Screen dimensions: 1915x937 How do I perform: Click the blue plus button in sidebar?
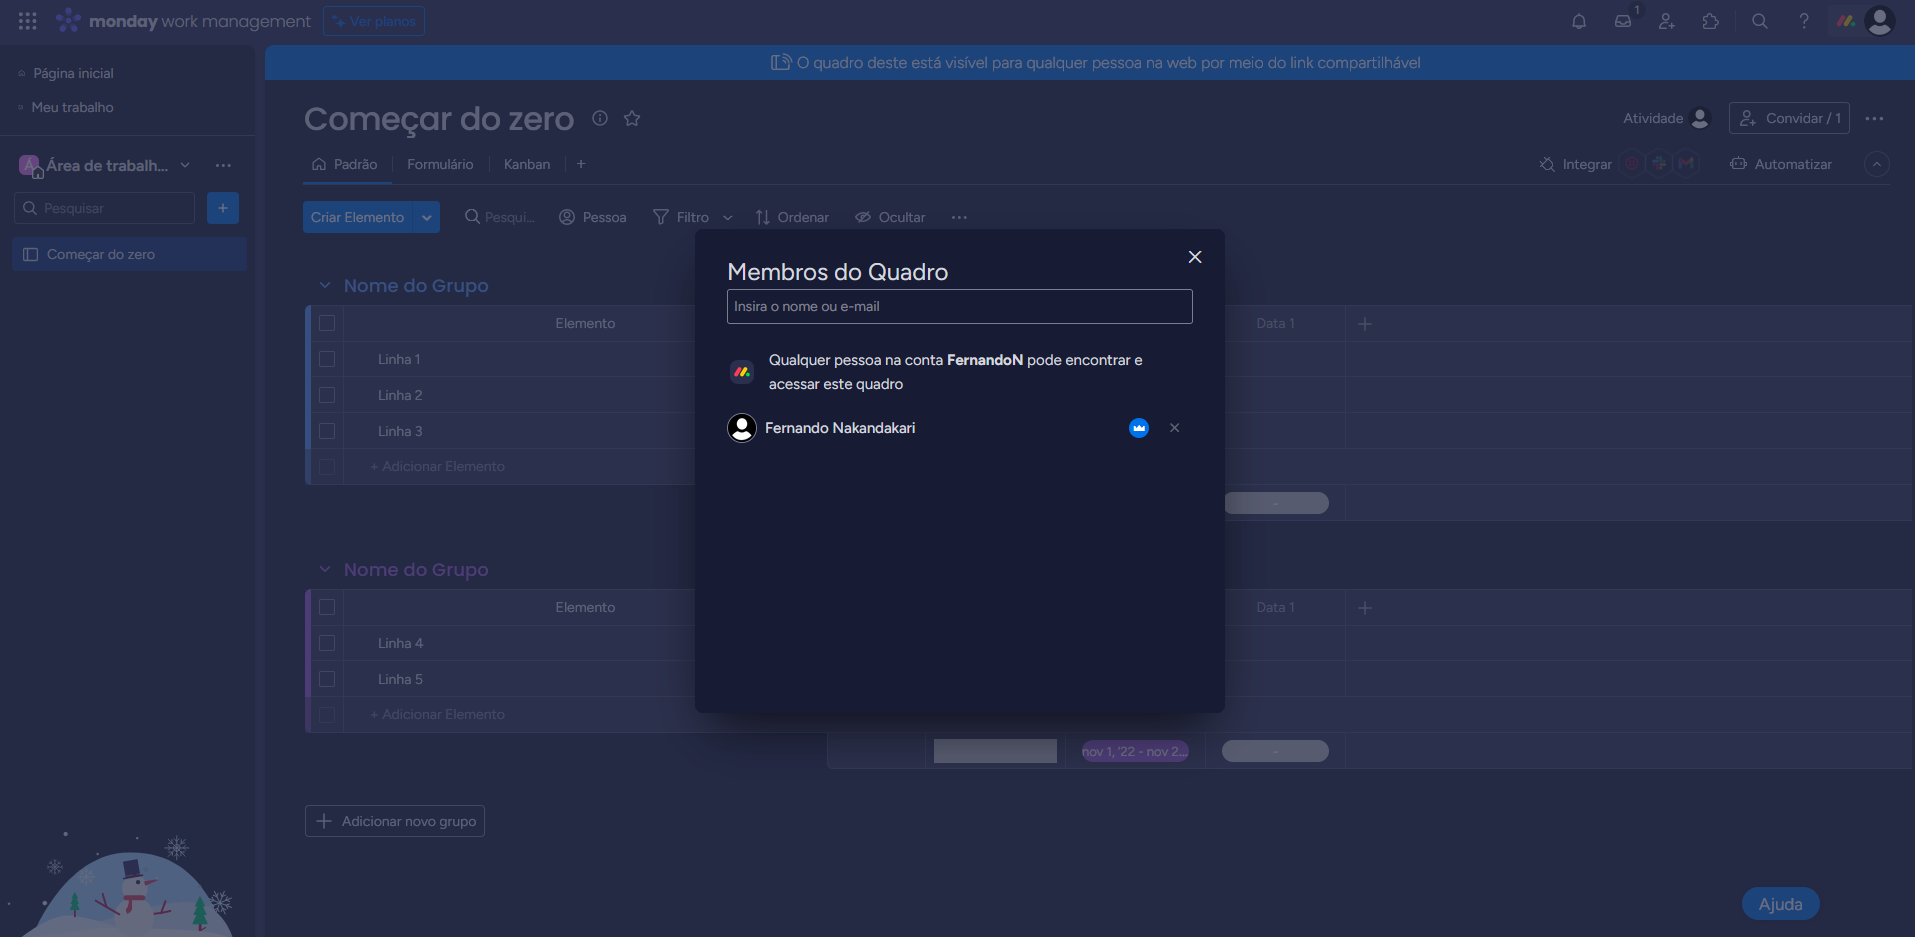pyautogui.click(x=223, y=208)
